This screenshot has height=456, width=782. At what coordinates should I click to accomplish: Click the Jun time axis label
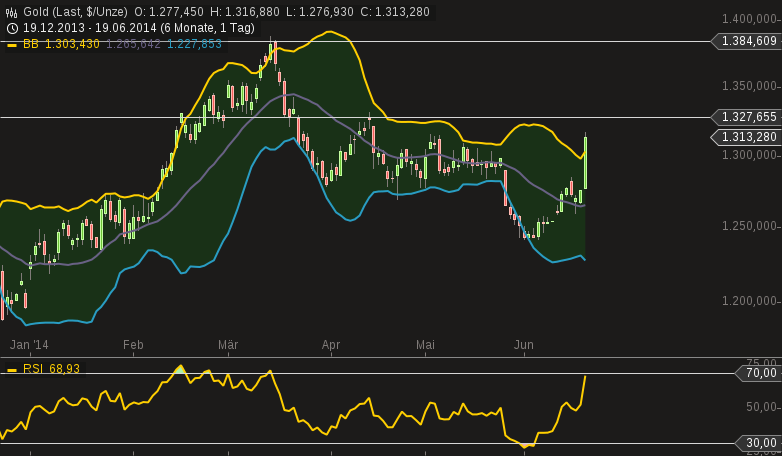[524, 345]
